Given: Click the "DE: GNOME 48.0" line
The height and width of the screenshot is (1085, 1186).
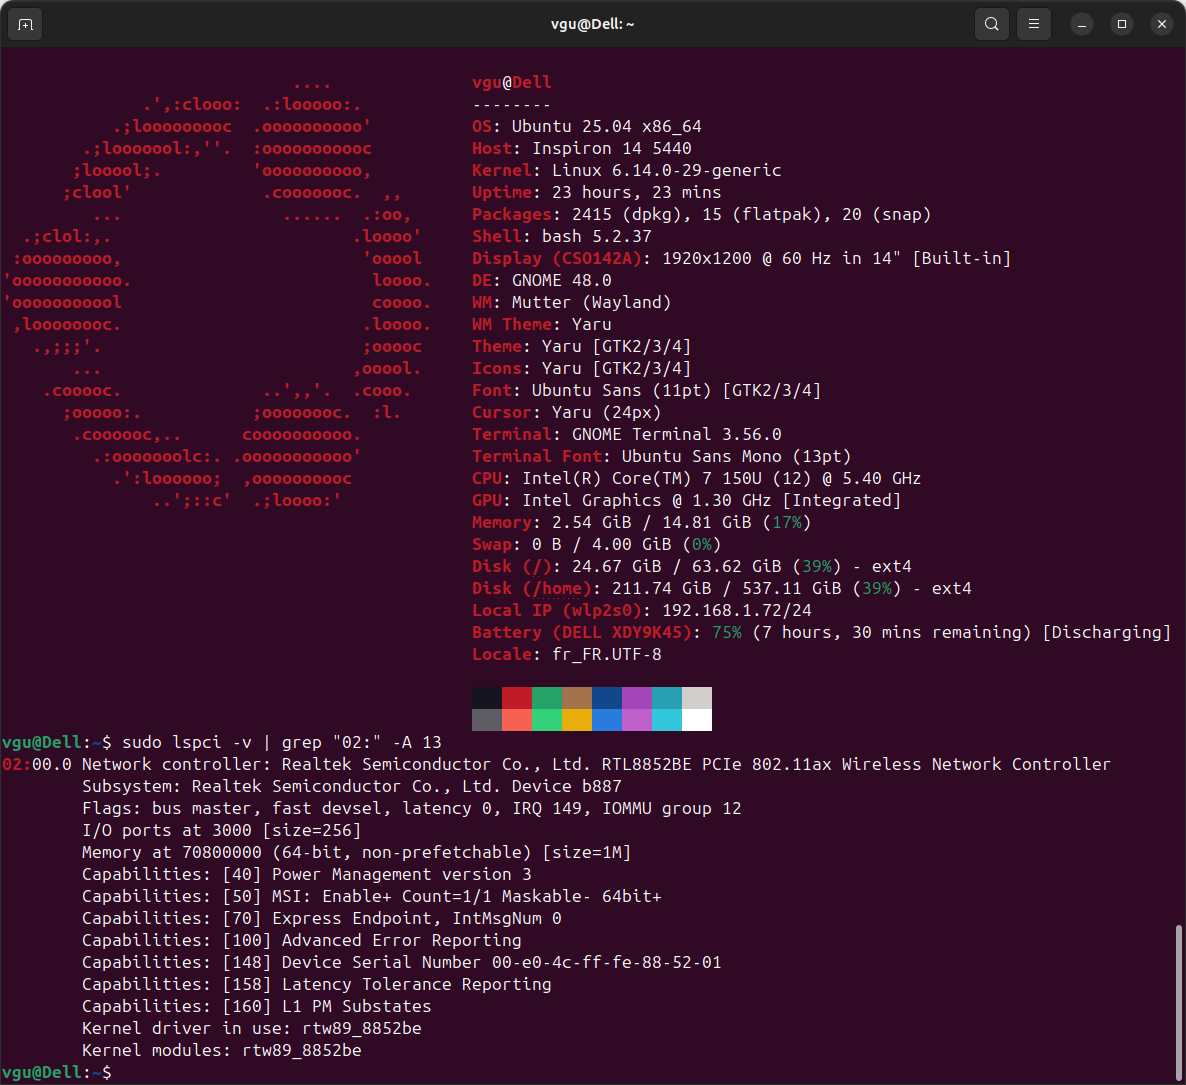Looking at the screenshot, I should (x=542, y=280).
